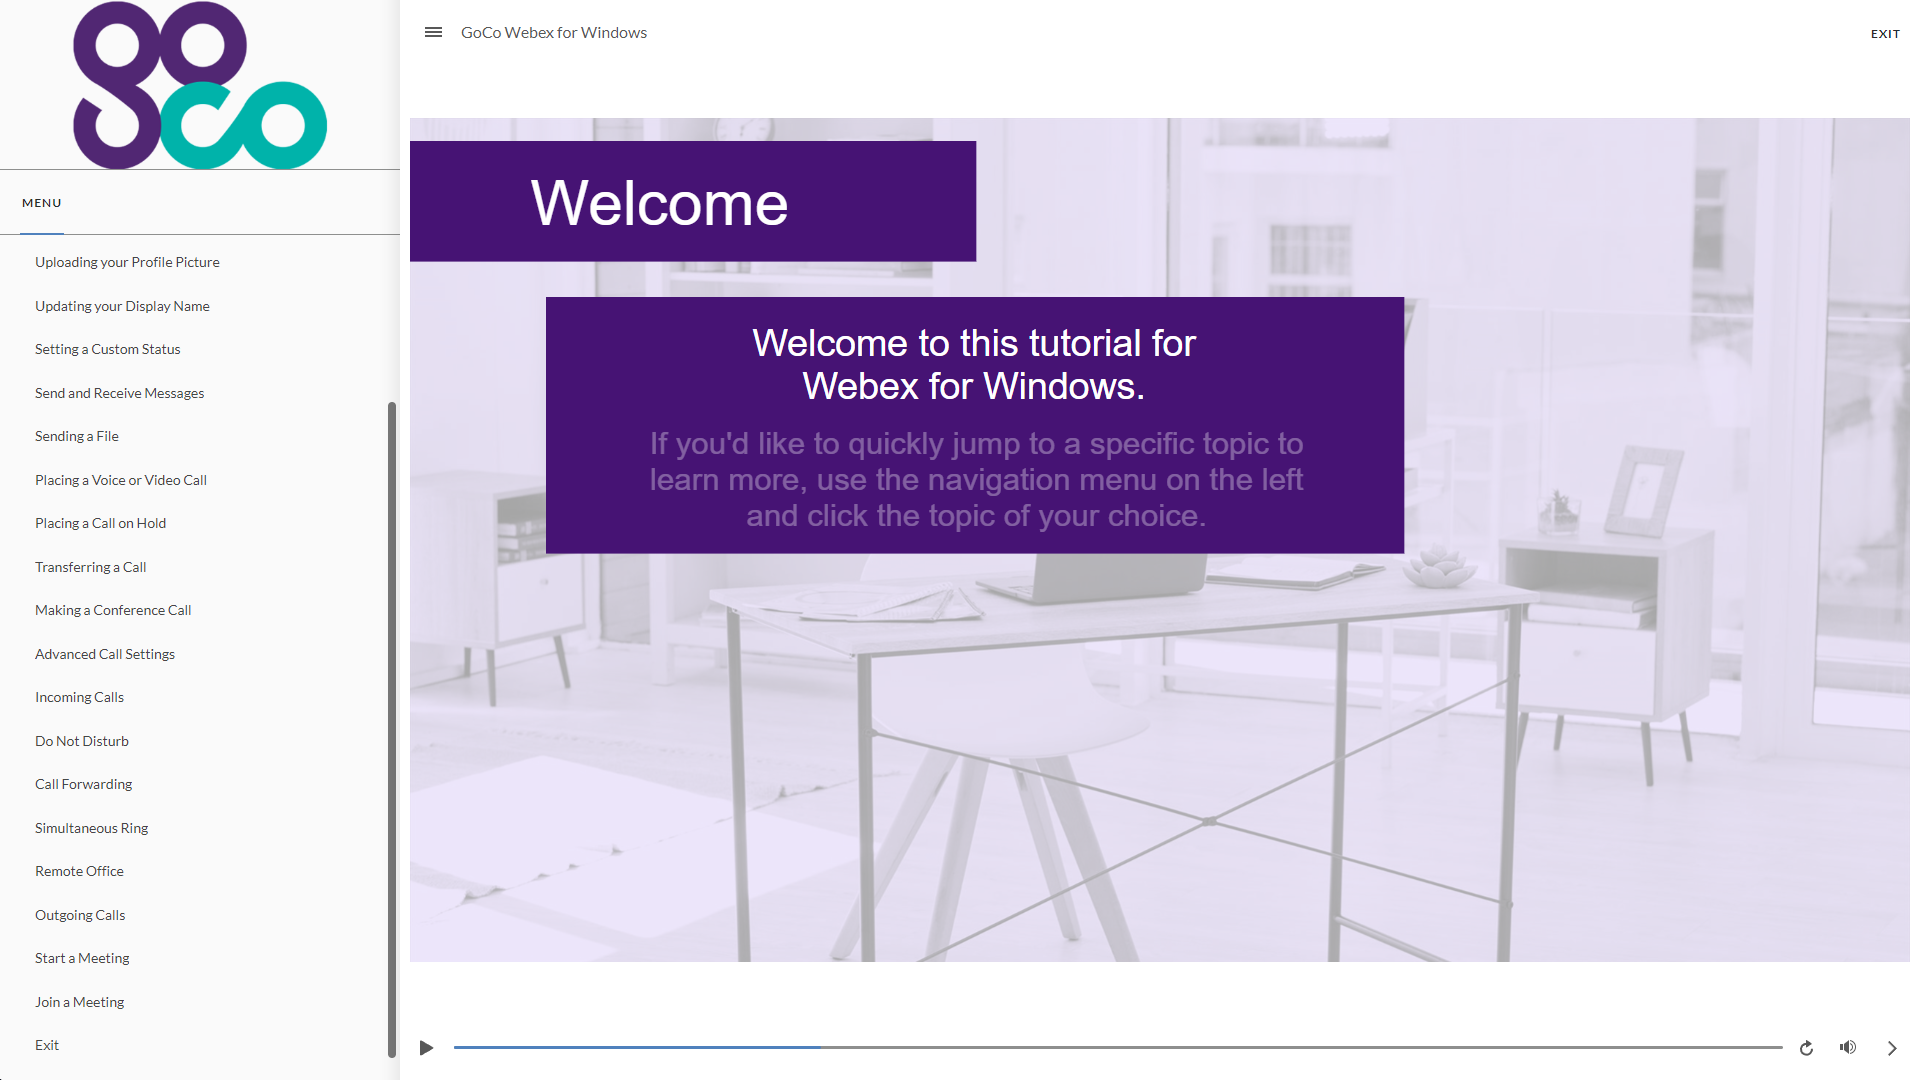This screenshot has height=1080, width=1920.
Task: Go to Incoming Calls topic
Action: 79,697
